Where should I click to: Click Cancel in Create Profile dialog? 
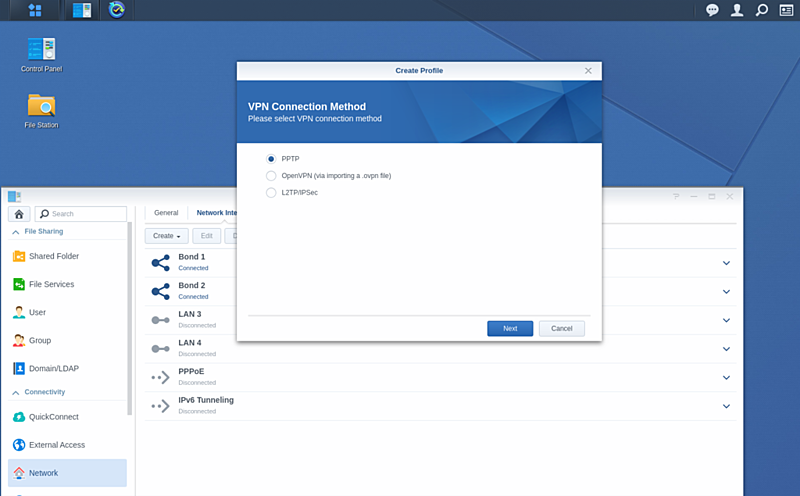click(x=561, y=329)
